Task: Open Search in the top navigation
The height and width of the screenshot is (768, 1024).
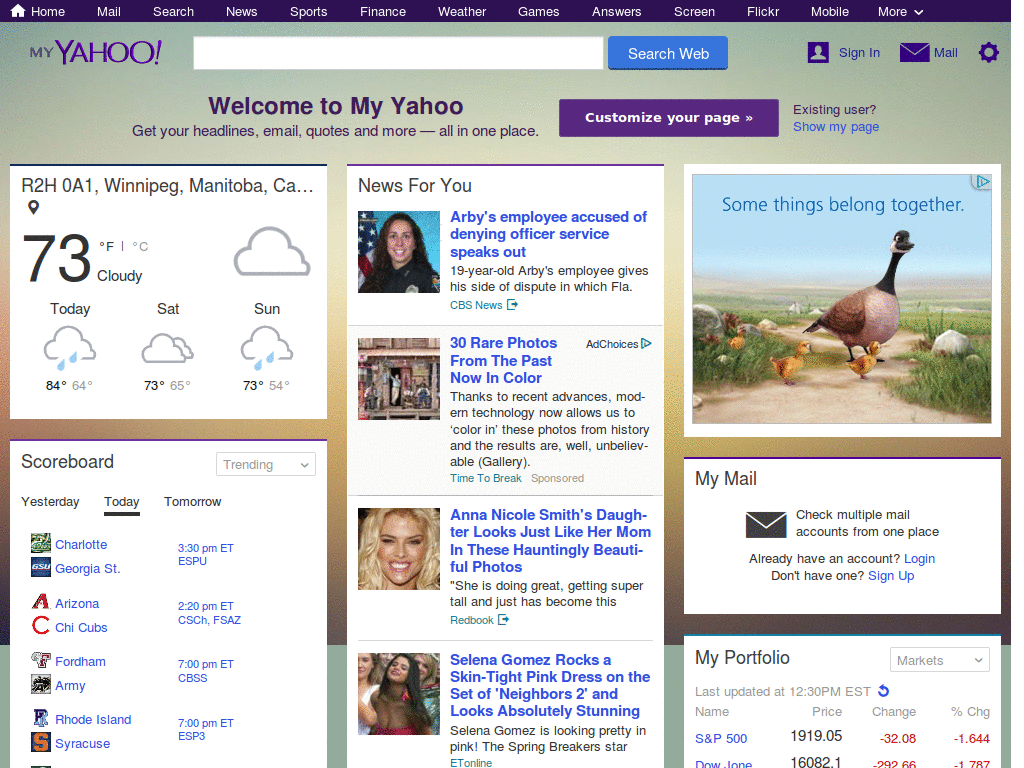Action: (173, 12)
